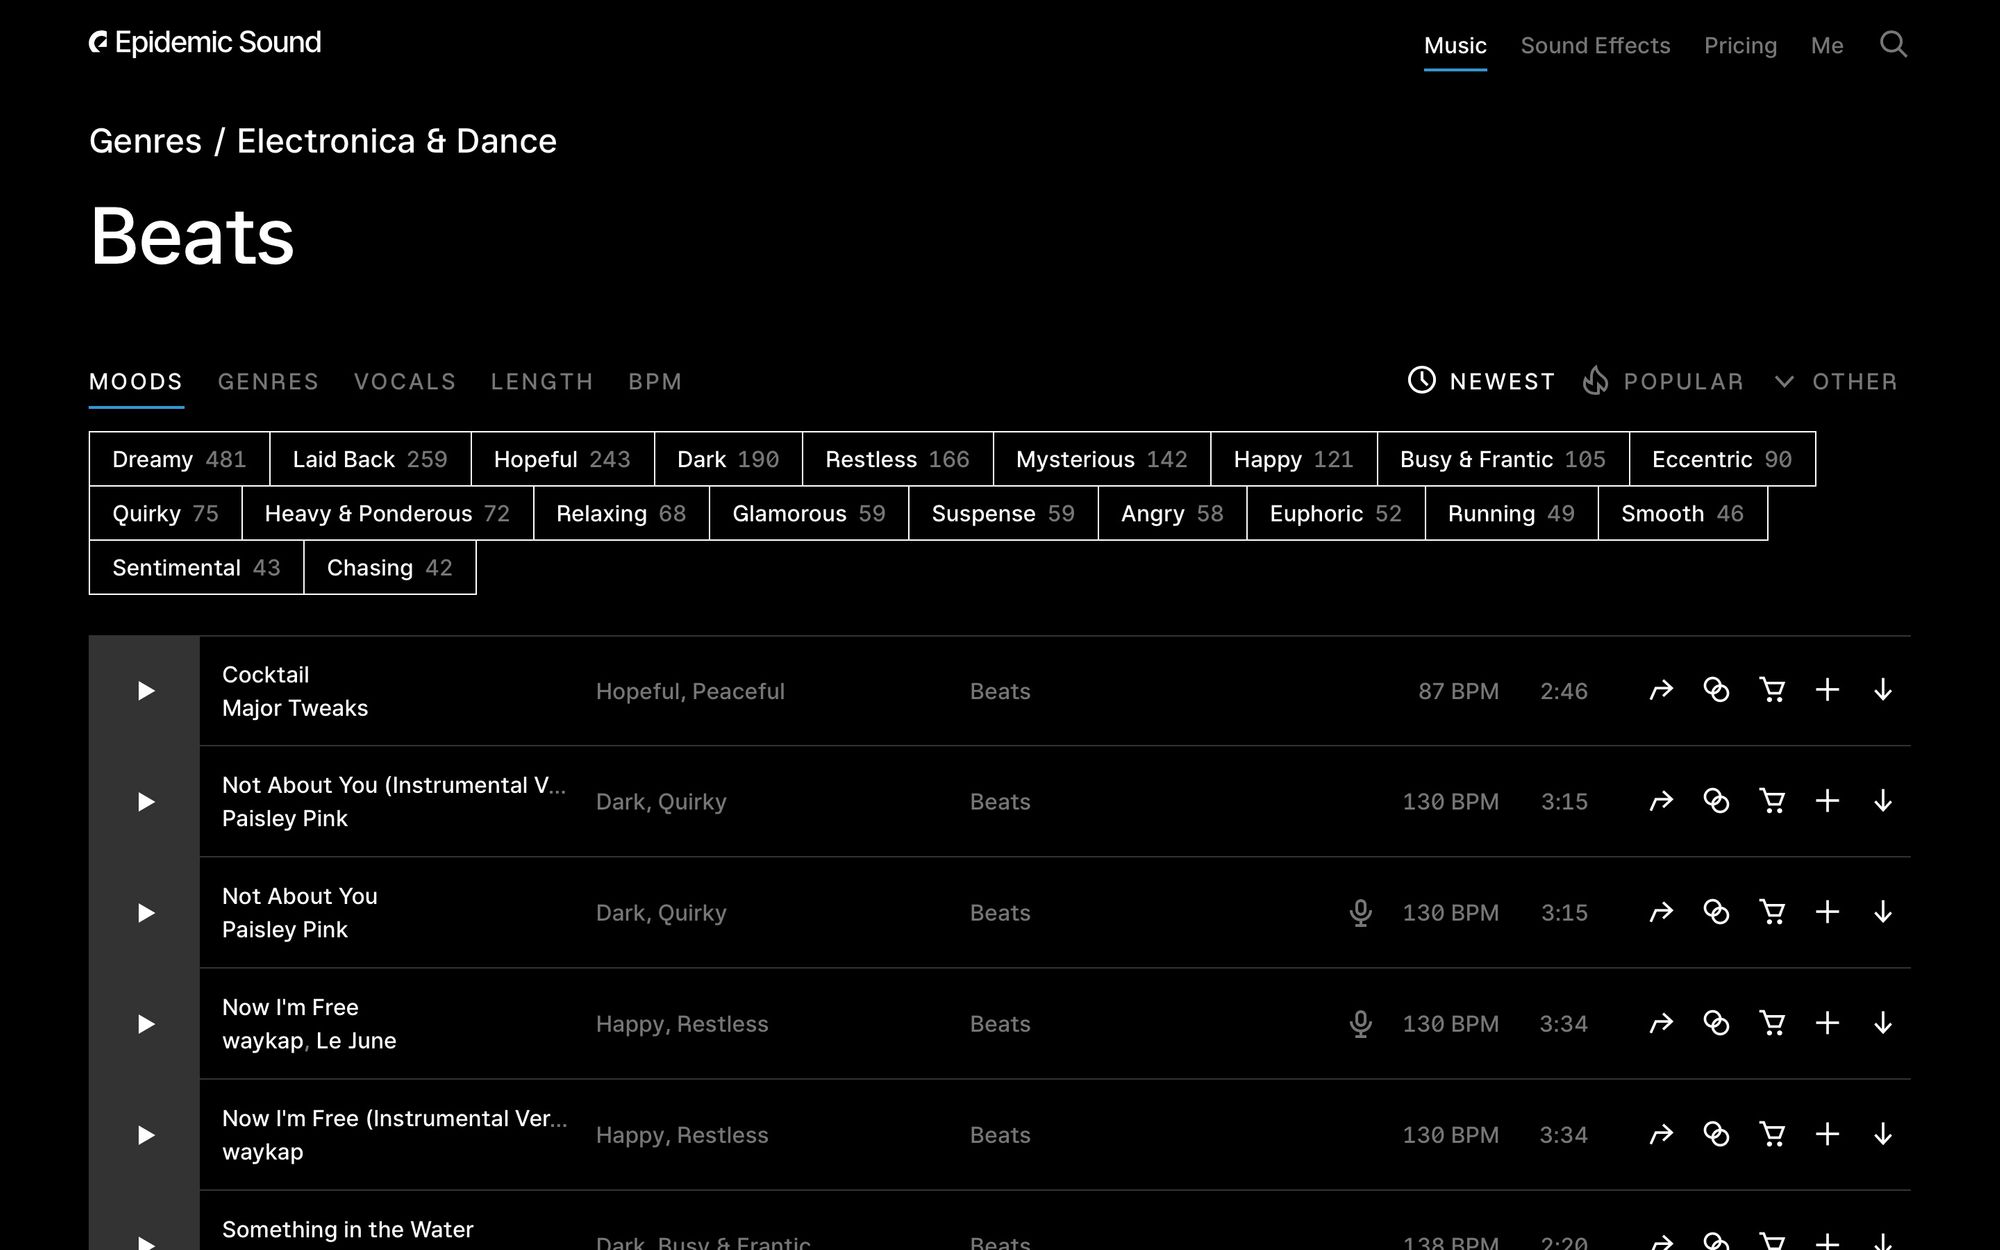
Task: Filter by Dark mood
Action: click(728, 459)
